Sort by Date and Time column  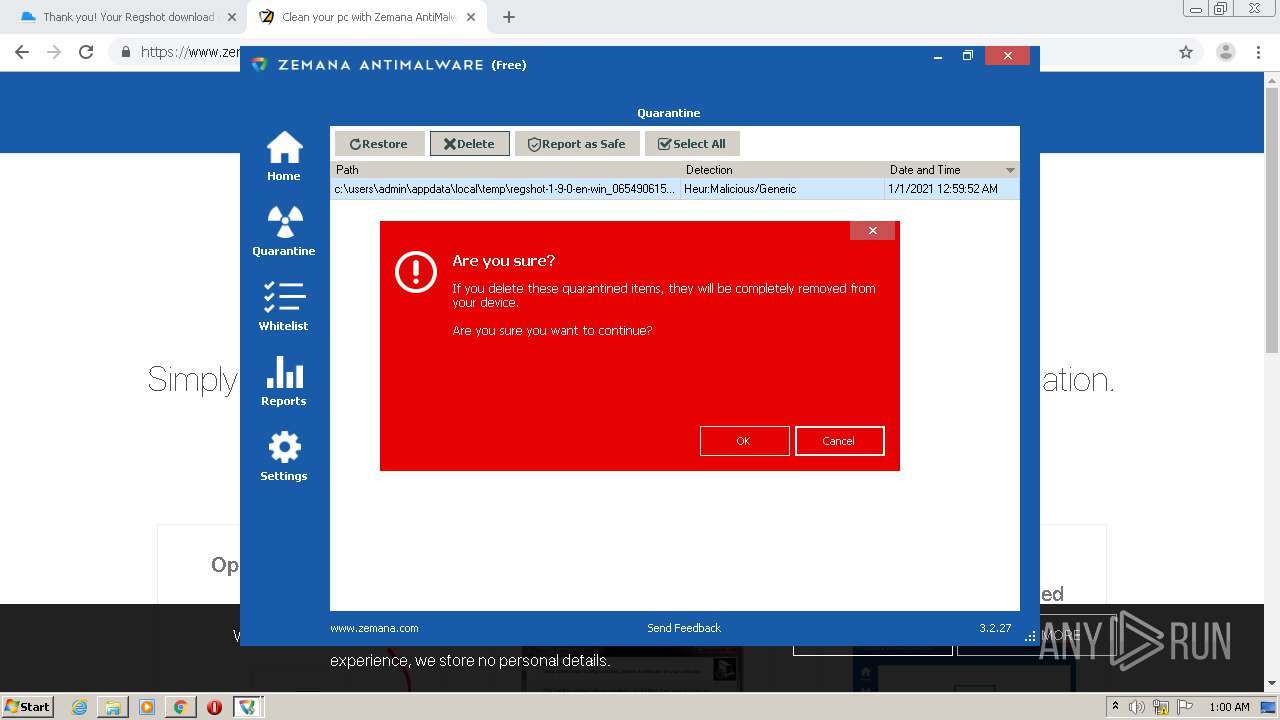pos(951,170)
